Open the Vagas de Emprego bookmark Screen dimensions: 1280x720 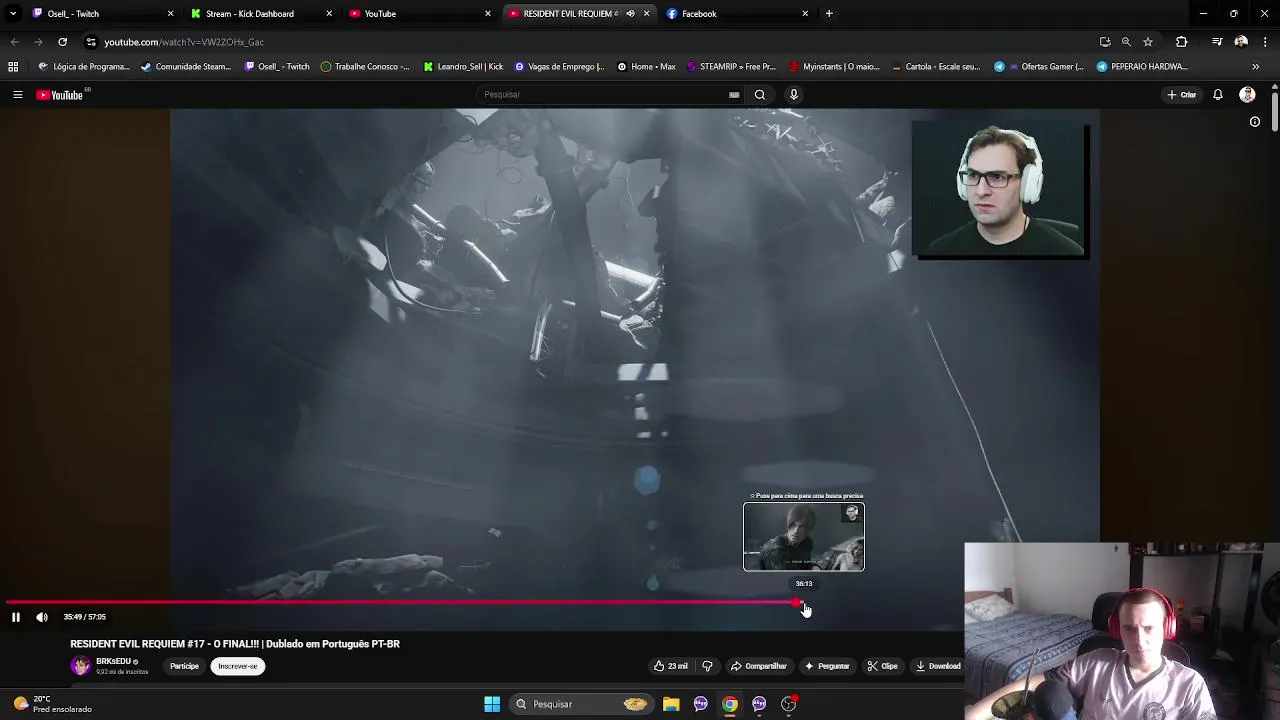pos(559,67)
